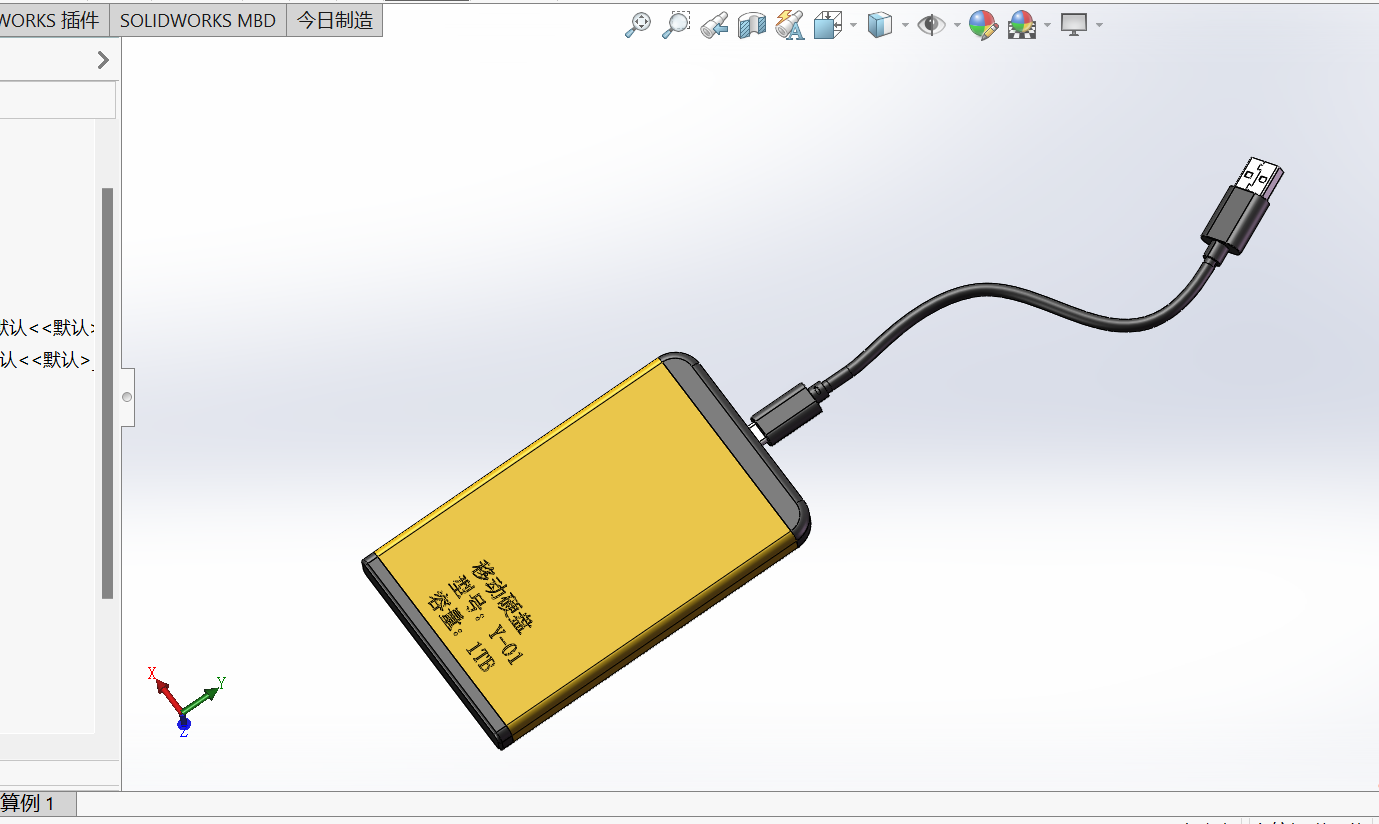Click the Apply Scene icon
Viewport: 1379px width, 824px height.
[1021, 25]
